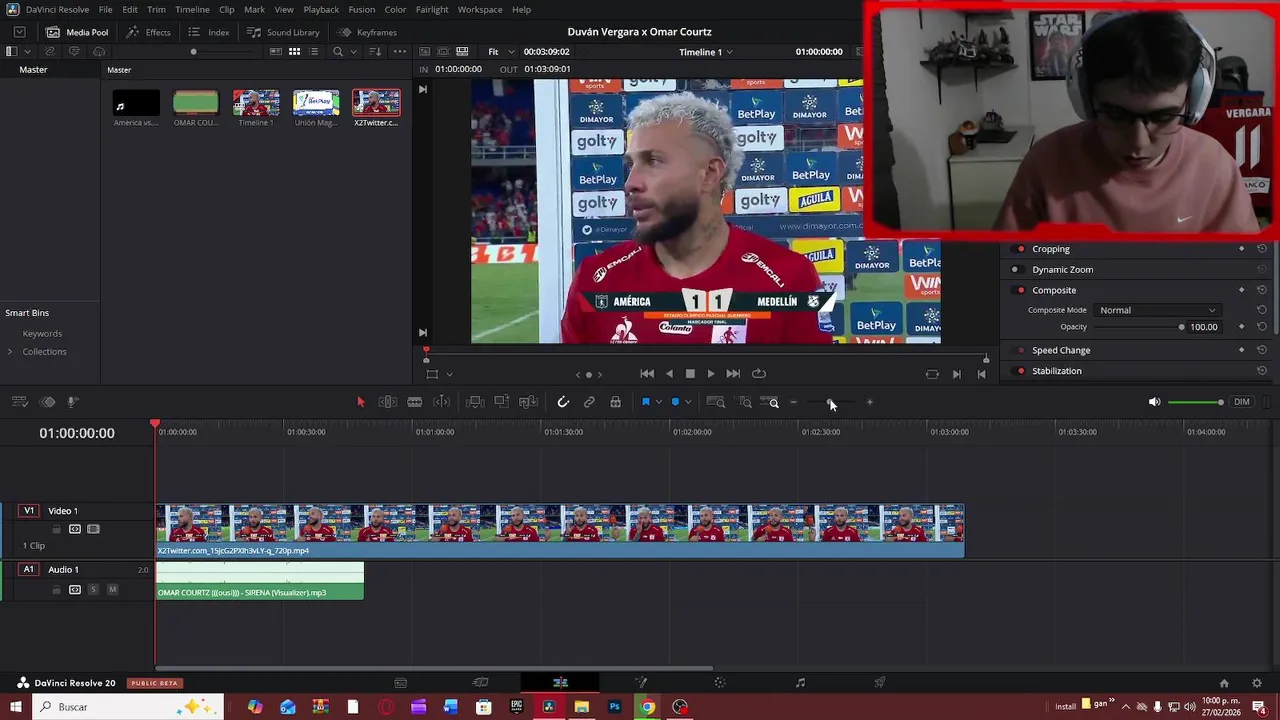Open Project Settings gear icon

point(1257,683)
